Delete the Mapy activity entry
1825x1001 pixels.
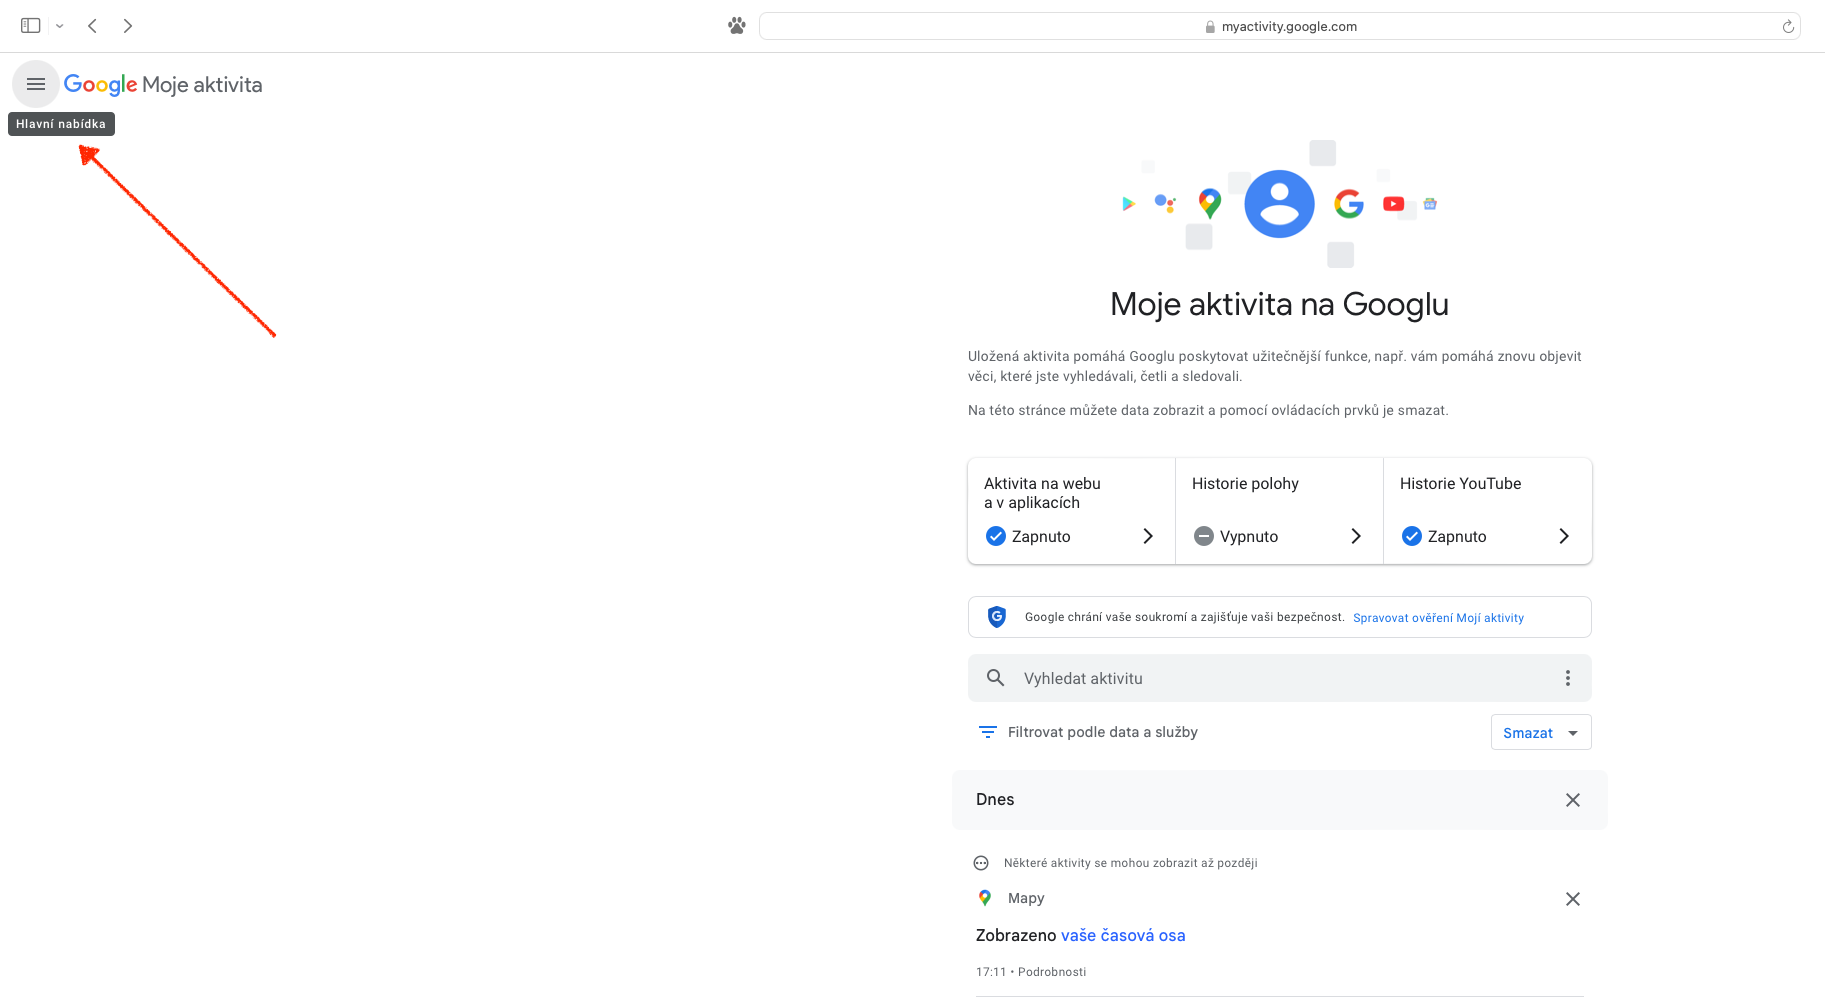(x=1572, y=899)
